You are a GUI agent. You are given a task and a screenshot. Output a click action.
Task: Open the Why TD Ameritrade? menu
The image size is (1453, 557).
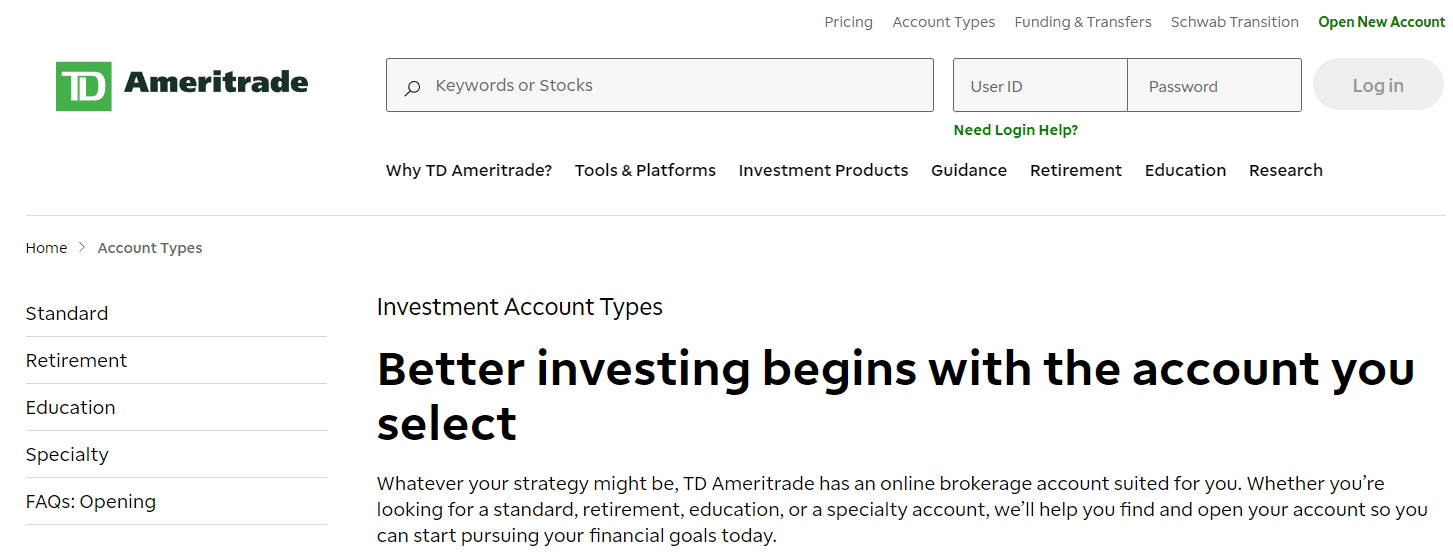coord(468,170)
